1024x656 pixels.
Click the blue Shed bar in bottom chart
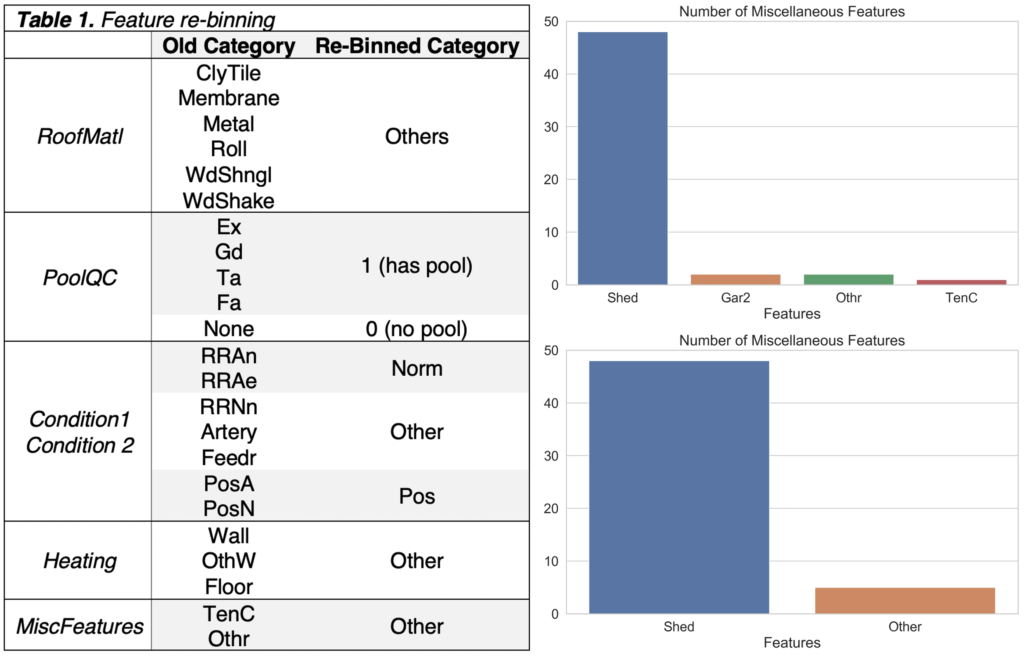[x=679, y=487]
